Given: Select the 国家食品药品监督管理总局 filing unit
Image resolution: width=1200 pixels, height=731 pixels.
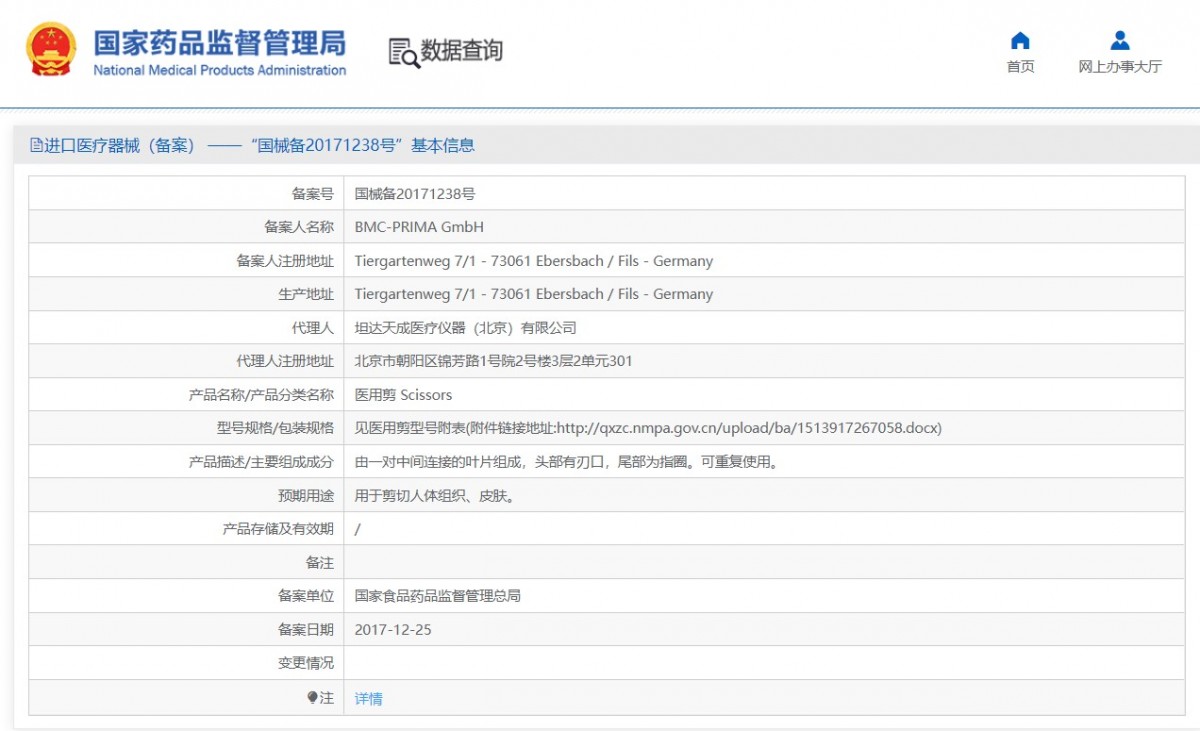Looking at the screenshot, I should click(438, 596).
